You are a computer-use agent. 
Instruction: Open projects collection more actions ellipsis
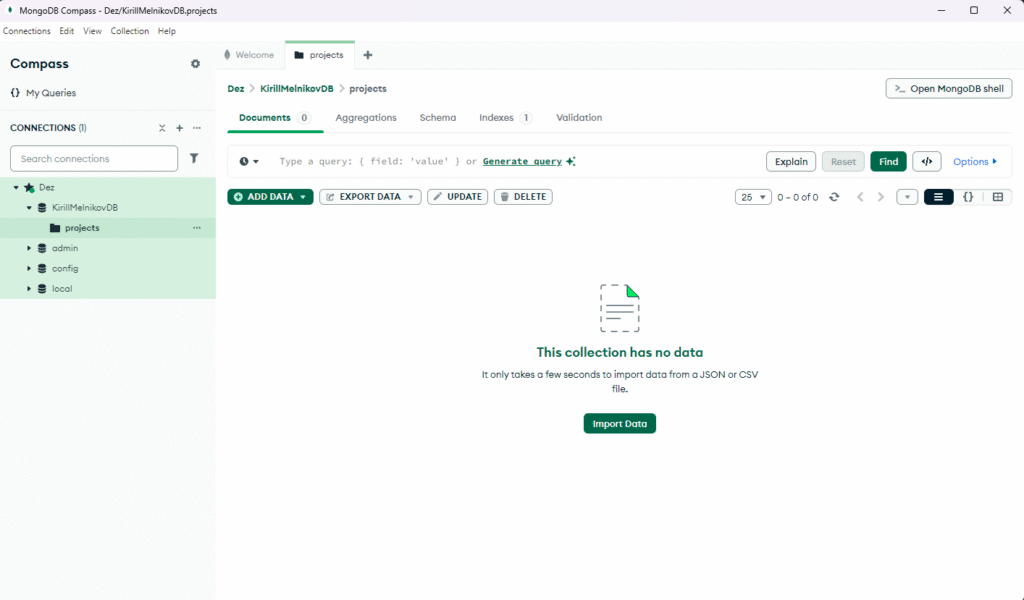(197, 228)
